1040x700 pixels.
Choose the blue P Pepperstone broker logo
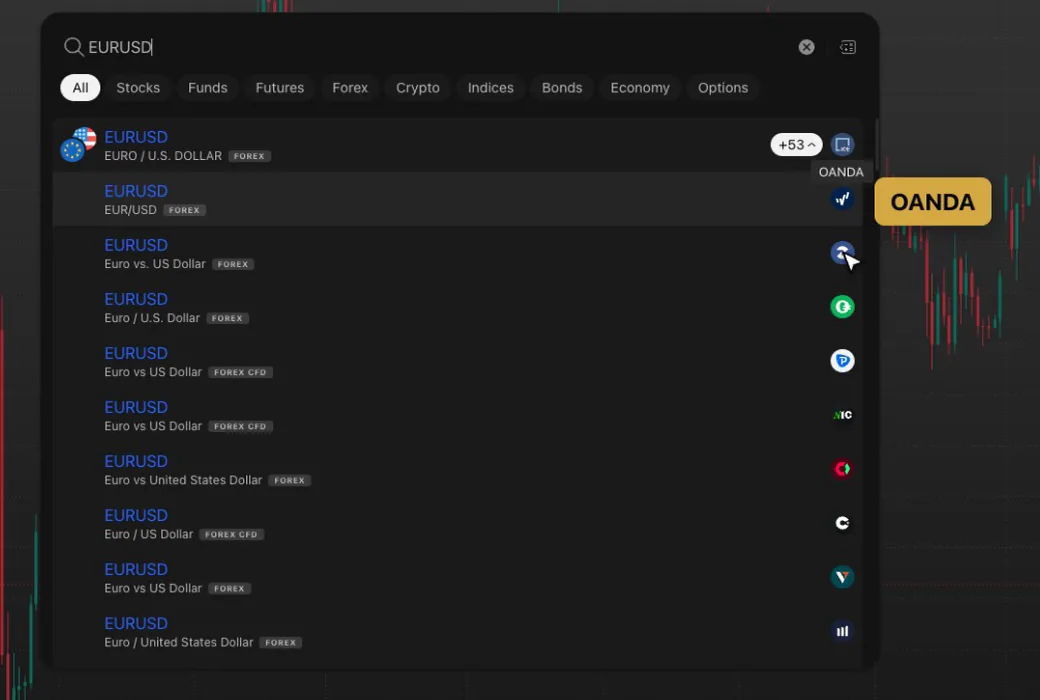click(x=842, y=361)
